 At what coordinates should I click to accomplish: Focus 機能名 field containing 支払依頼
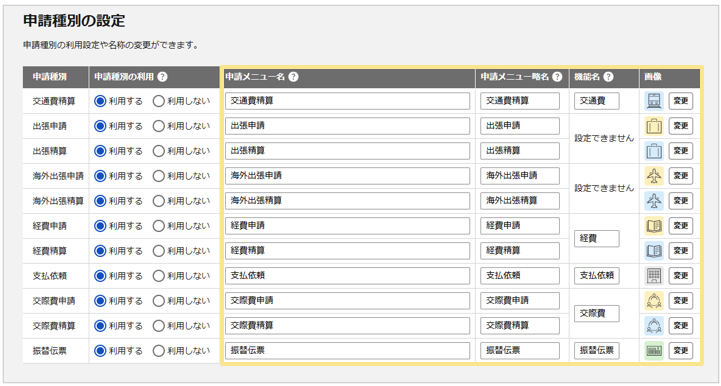coord(597,276)
